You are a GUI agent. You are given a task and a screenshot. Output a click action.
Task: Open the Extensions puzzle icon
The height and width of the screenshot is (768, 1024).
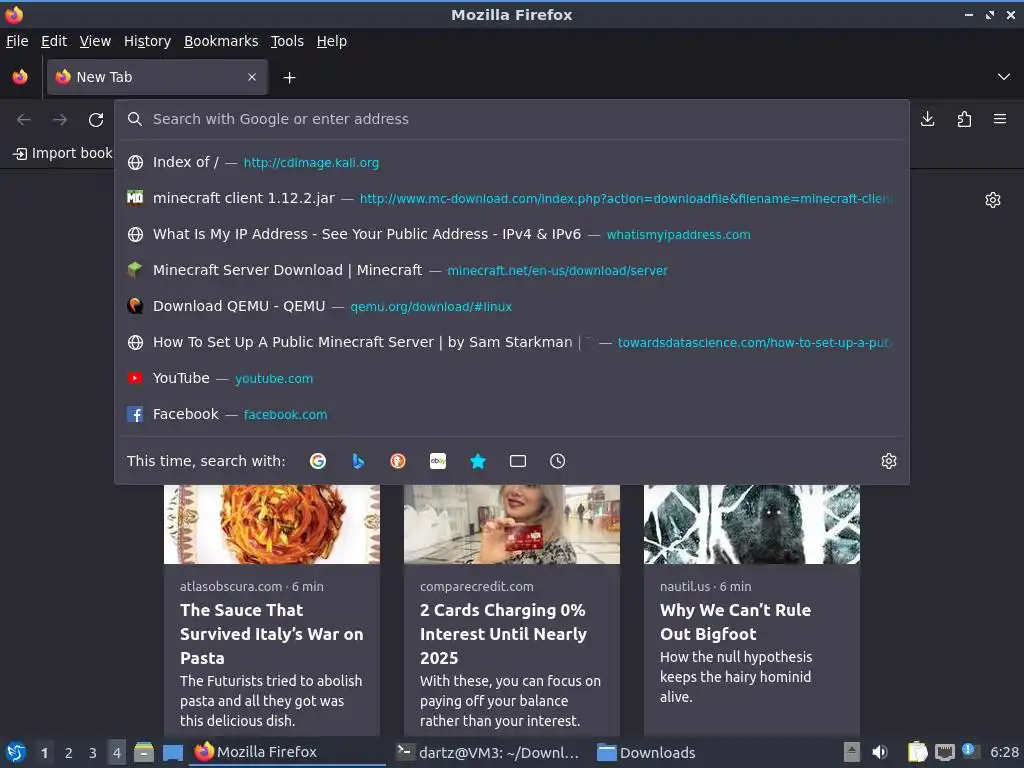(x=964, y=119)
